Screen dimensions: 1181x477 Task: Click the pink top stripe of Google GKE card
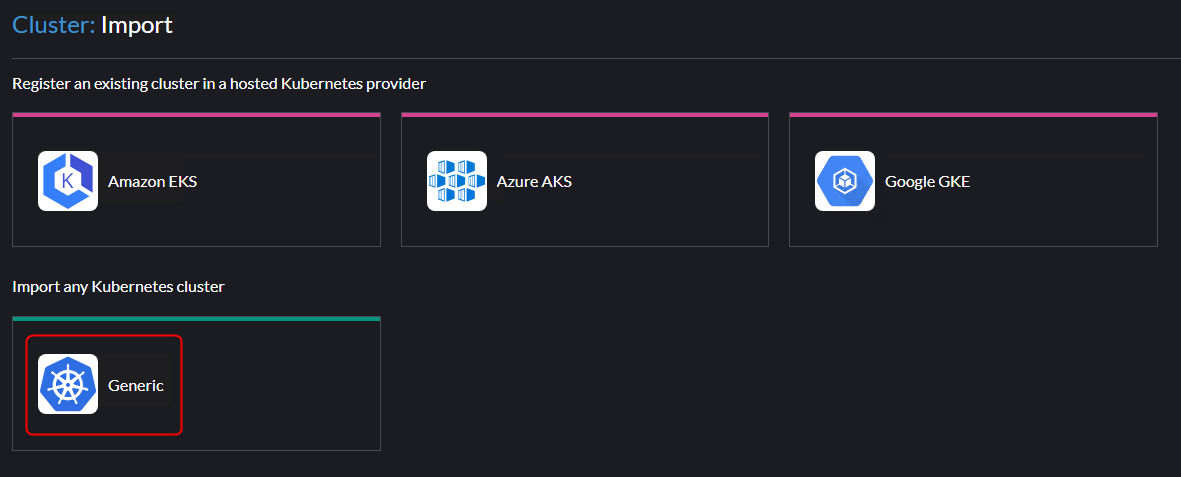click(973, 115)
